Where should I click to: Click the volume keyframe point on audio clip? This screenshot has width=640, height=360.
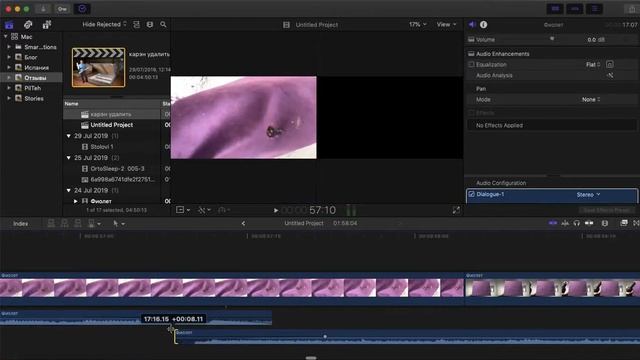(x=325, y=337)
